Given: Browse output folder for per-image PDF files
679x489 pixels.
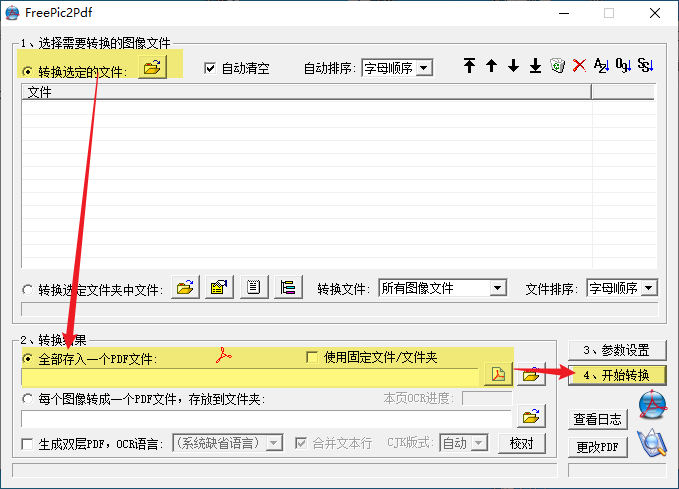Looking at the screenshot, I should pos(531,417).
